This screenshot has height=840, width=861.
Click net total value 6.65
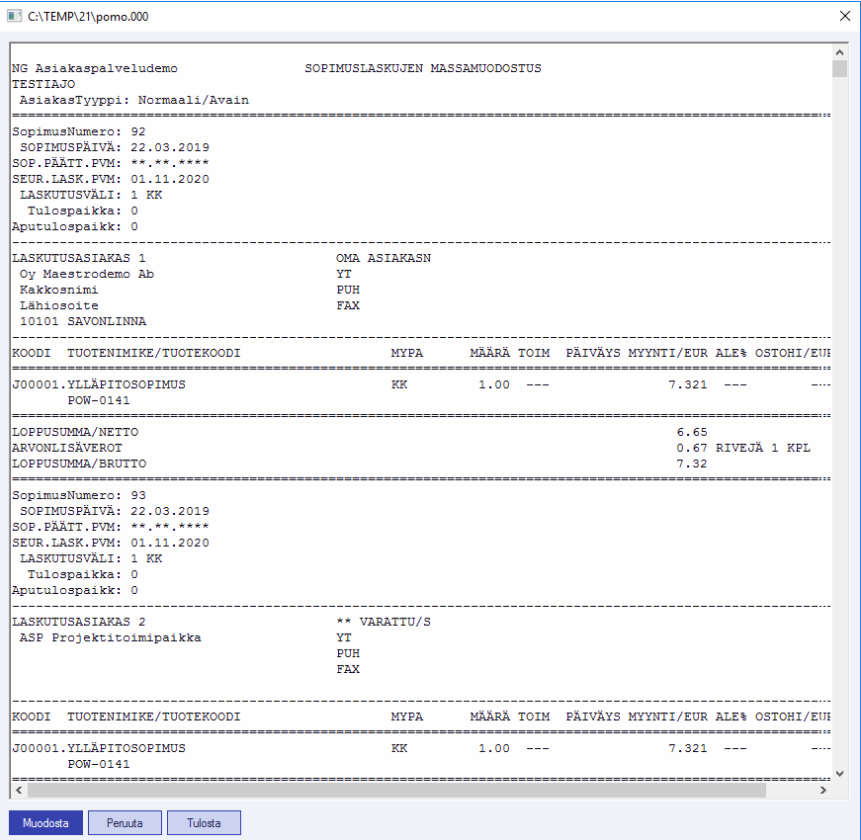692,432
